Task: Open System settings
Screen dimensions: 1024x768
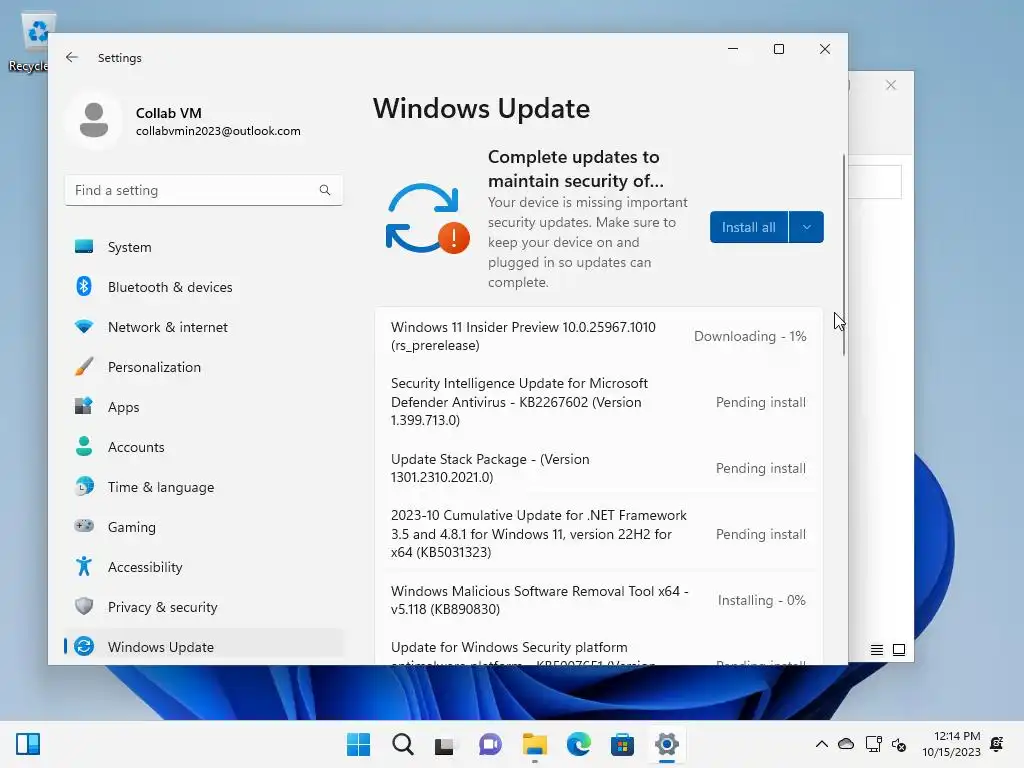Action: click(204, 247)
